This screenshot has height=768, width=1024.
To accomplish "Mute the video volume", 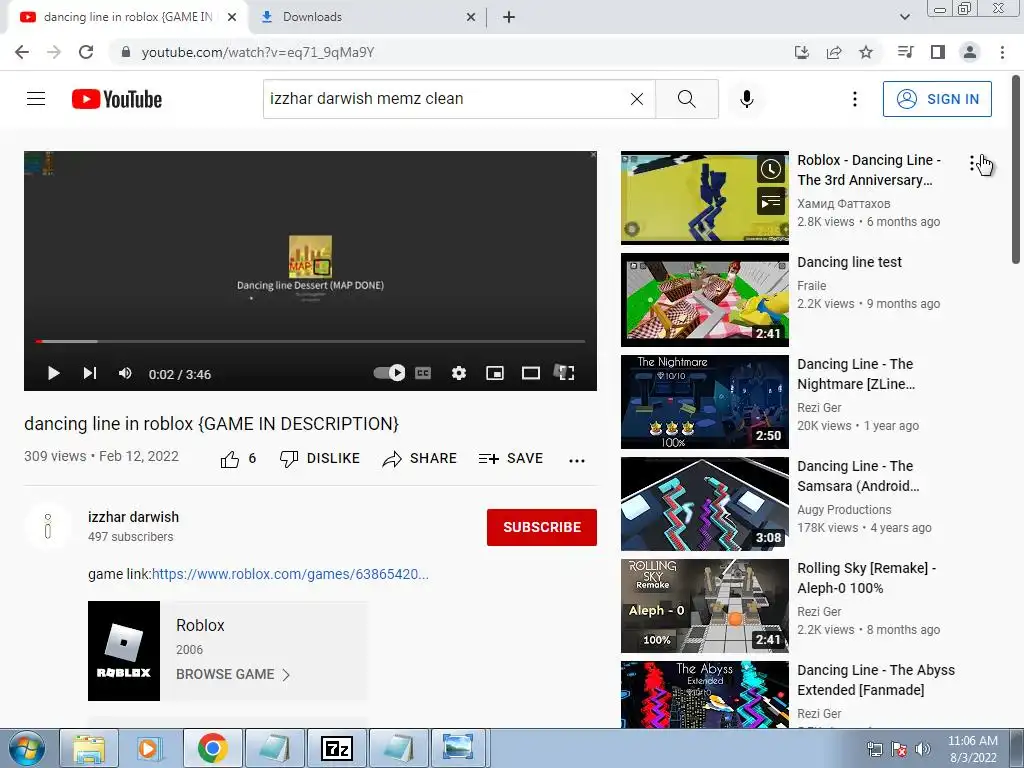I will 125,373.
